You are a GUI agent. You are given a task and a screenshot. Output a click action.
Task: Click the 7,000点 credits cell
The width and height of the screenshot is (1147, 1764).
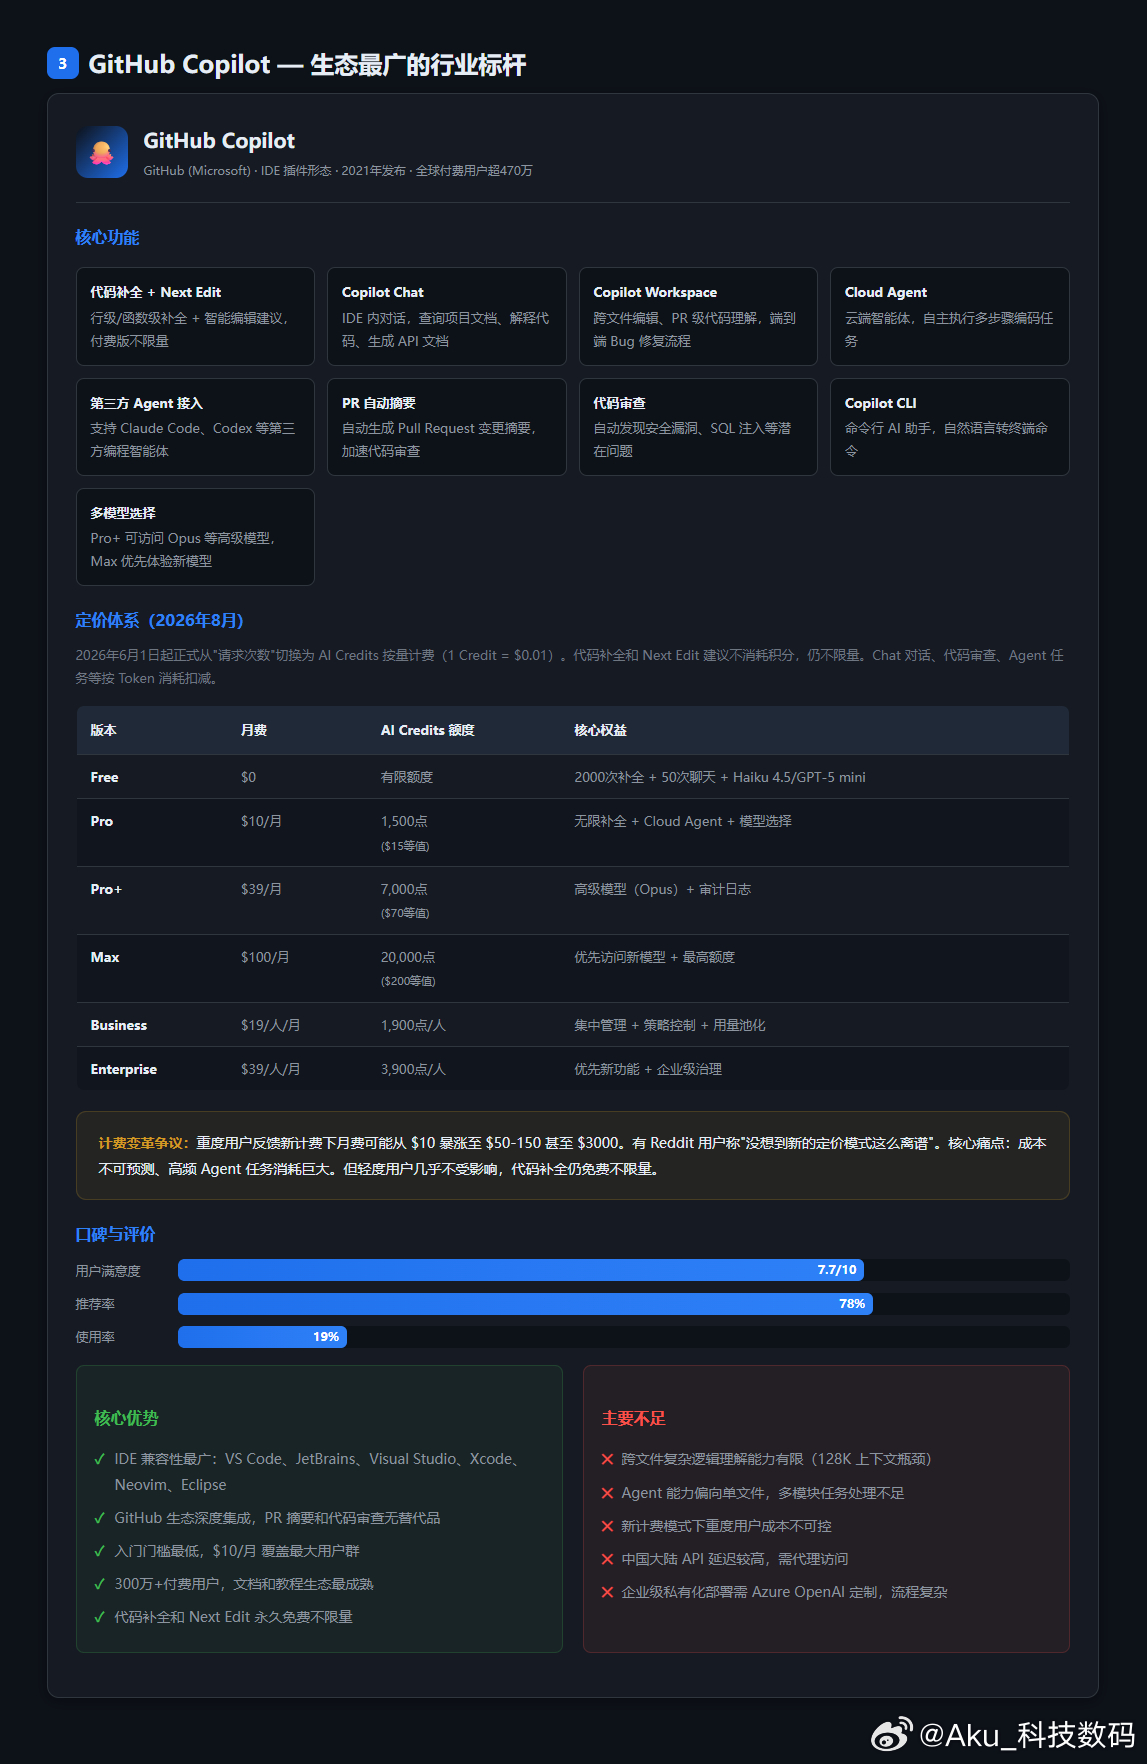[x=404, y=889]
